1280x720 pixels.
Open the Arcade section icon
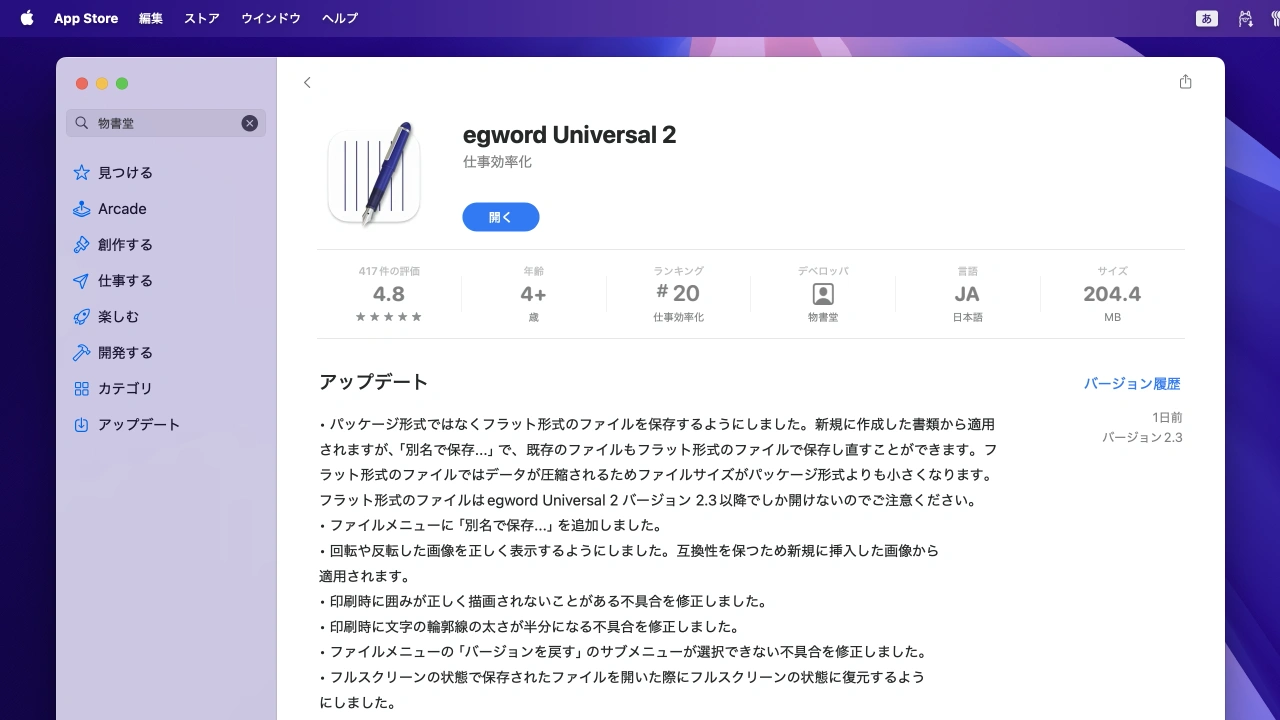[82, 209]
